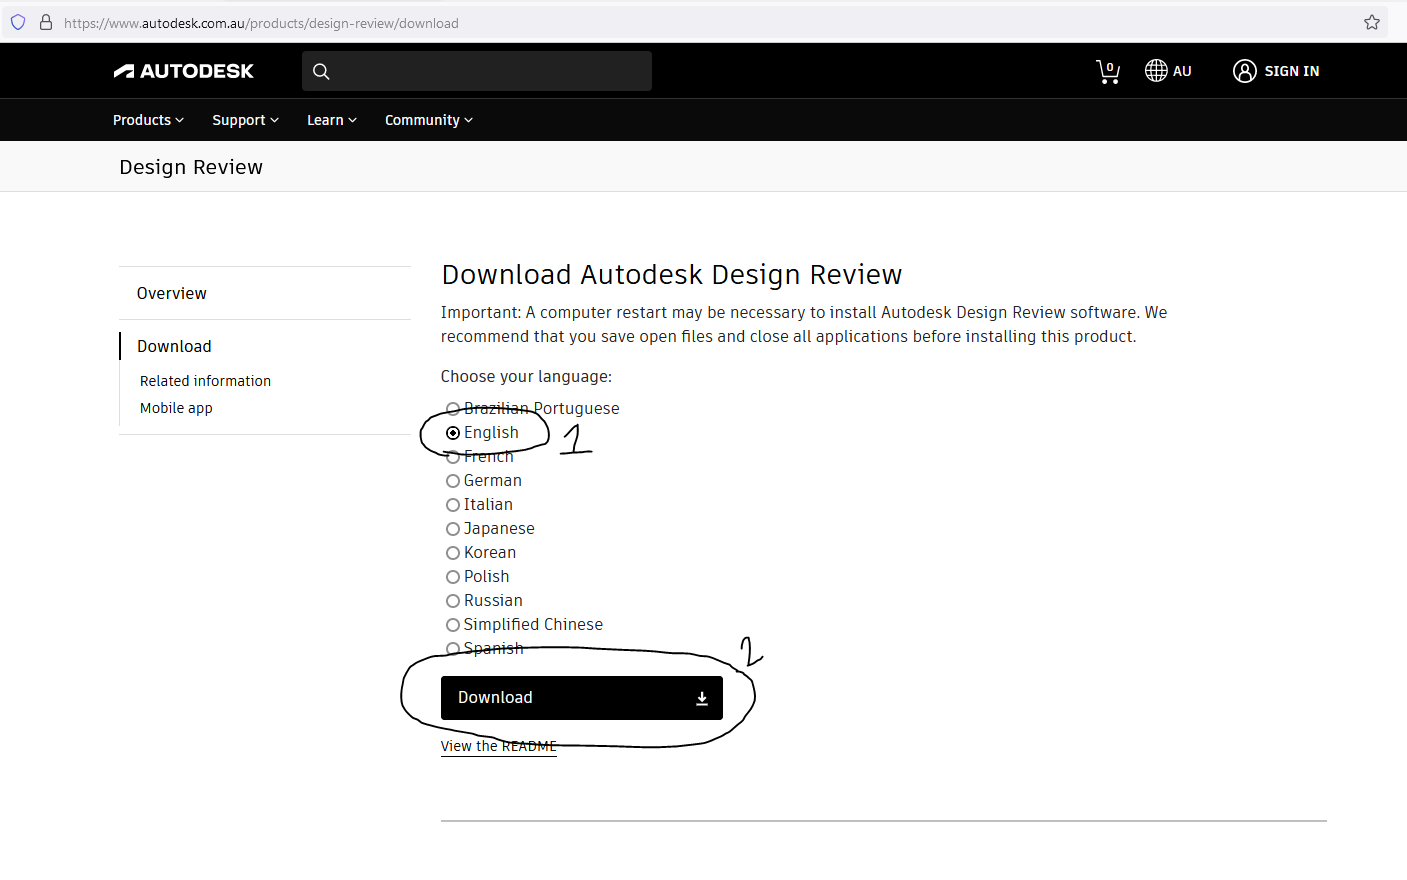The height and width of the screenshot is (880, 1407).
Task: Expand the Learn dropdown menu
Action: point(332,120)
